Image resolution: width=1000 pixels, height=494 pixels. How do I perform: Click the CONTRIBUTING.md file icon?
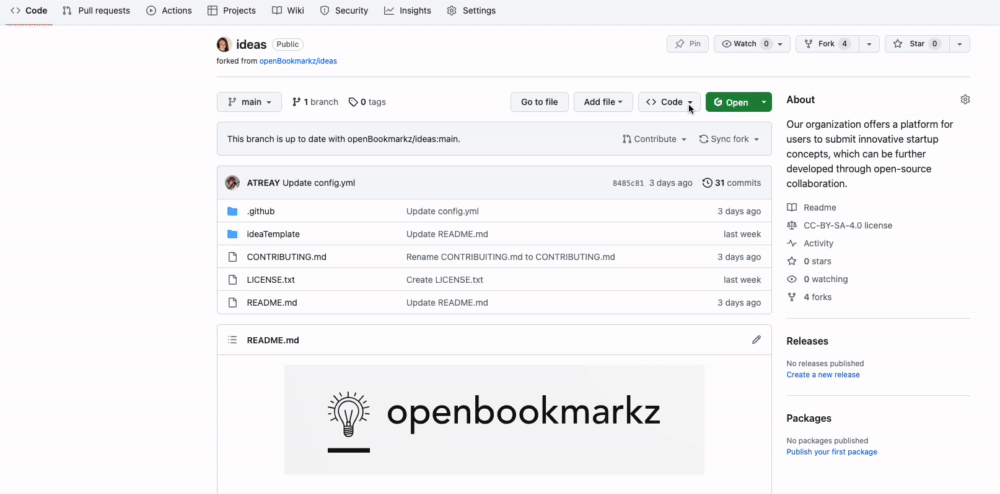tap(232, 257)
